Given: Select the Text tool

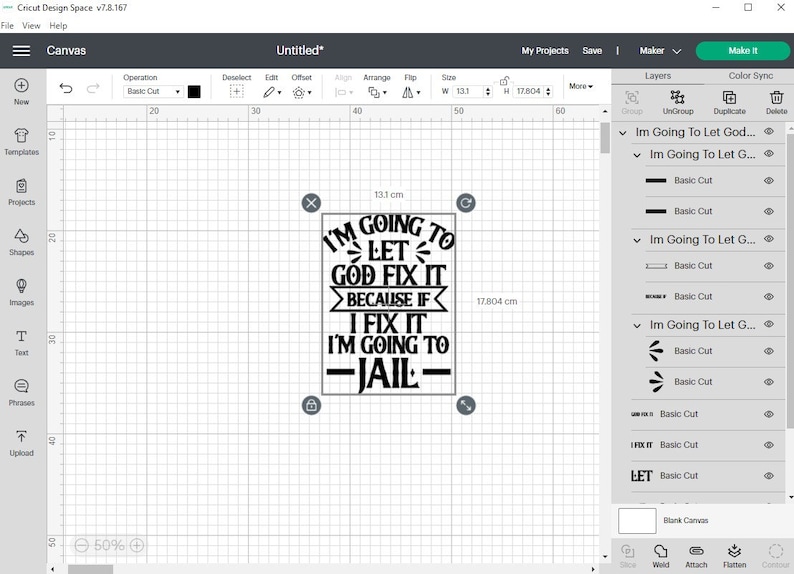Looking at the screenshot, I should point(21,342).
